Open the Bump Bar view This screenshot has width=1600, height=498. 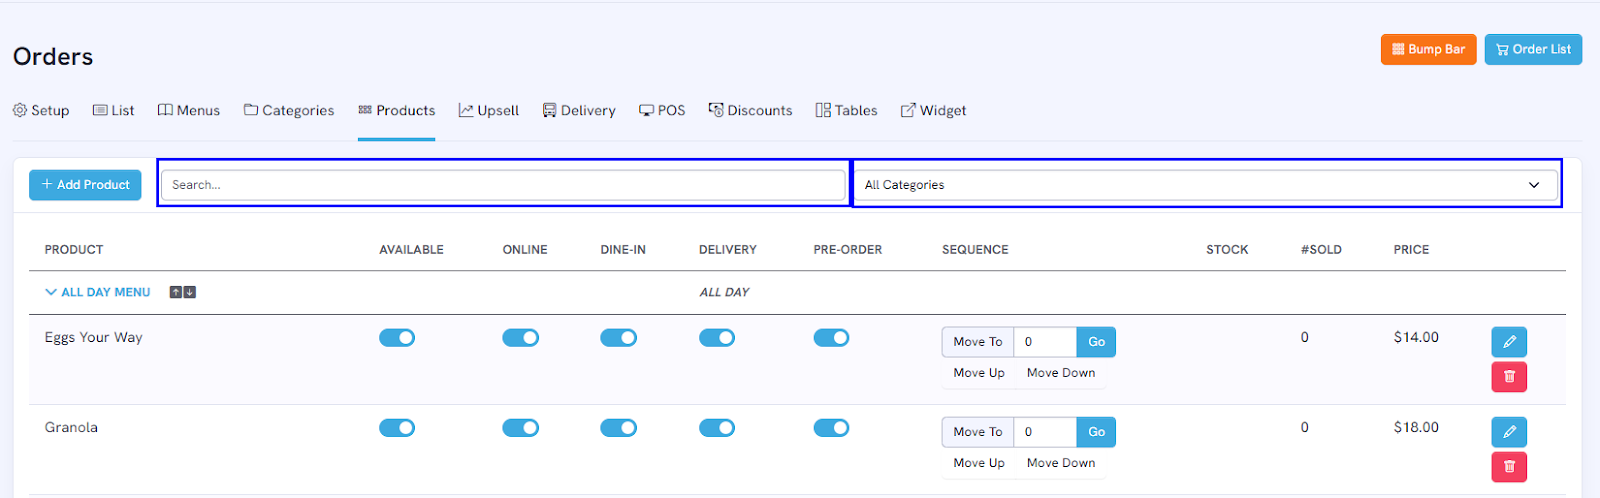point(1428,49)
